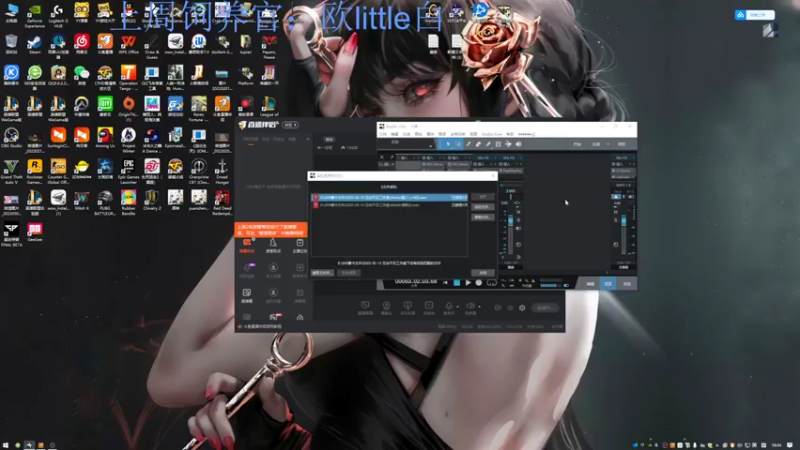Screen dimensions: 800x450
Task: Click the Record button in Studio One transport
Action: [x=479, y=283]
